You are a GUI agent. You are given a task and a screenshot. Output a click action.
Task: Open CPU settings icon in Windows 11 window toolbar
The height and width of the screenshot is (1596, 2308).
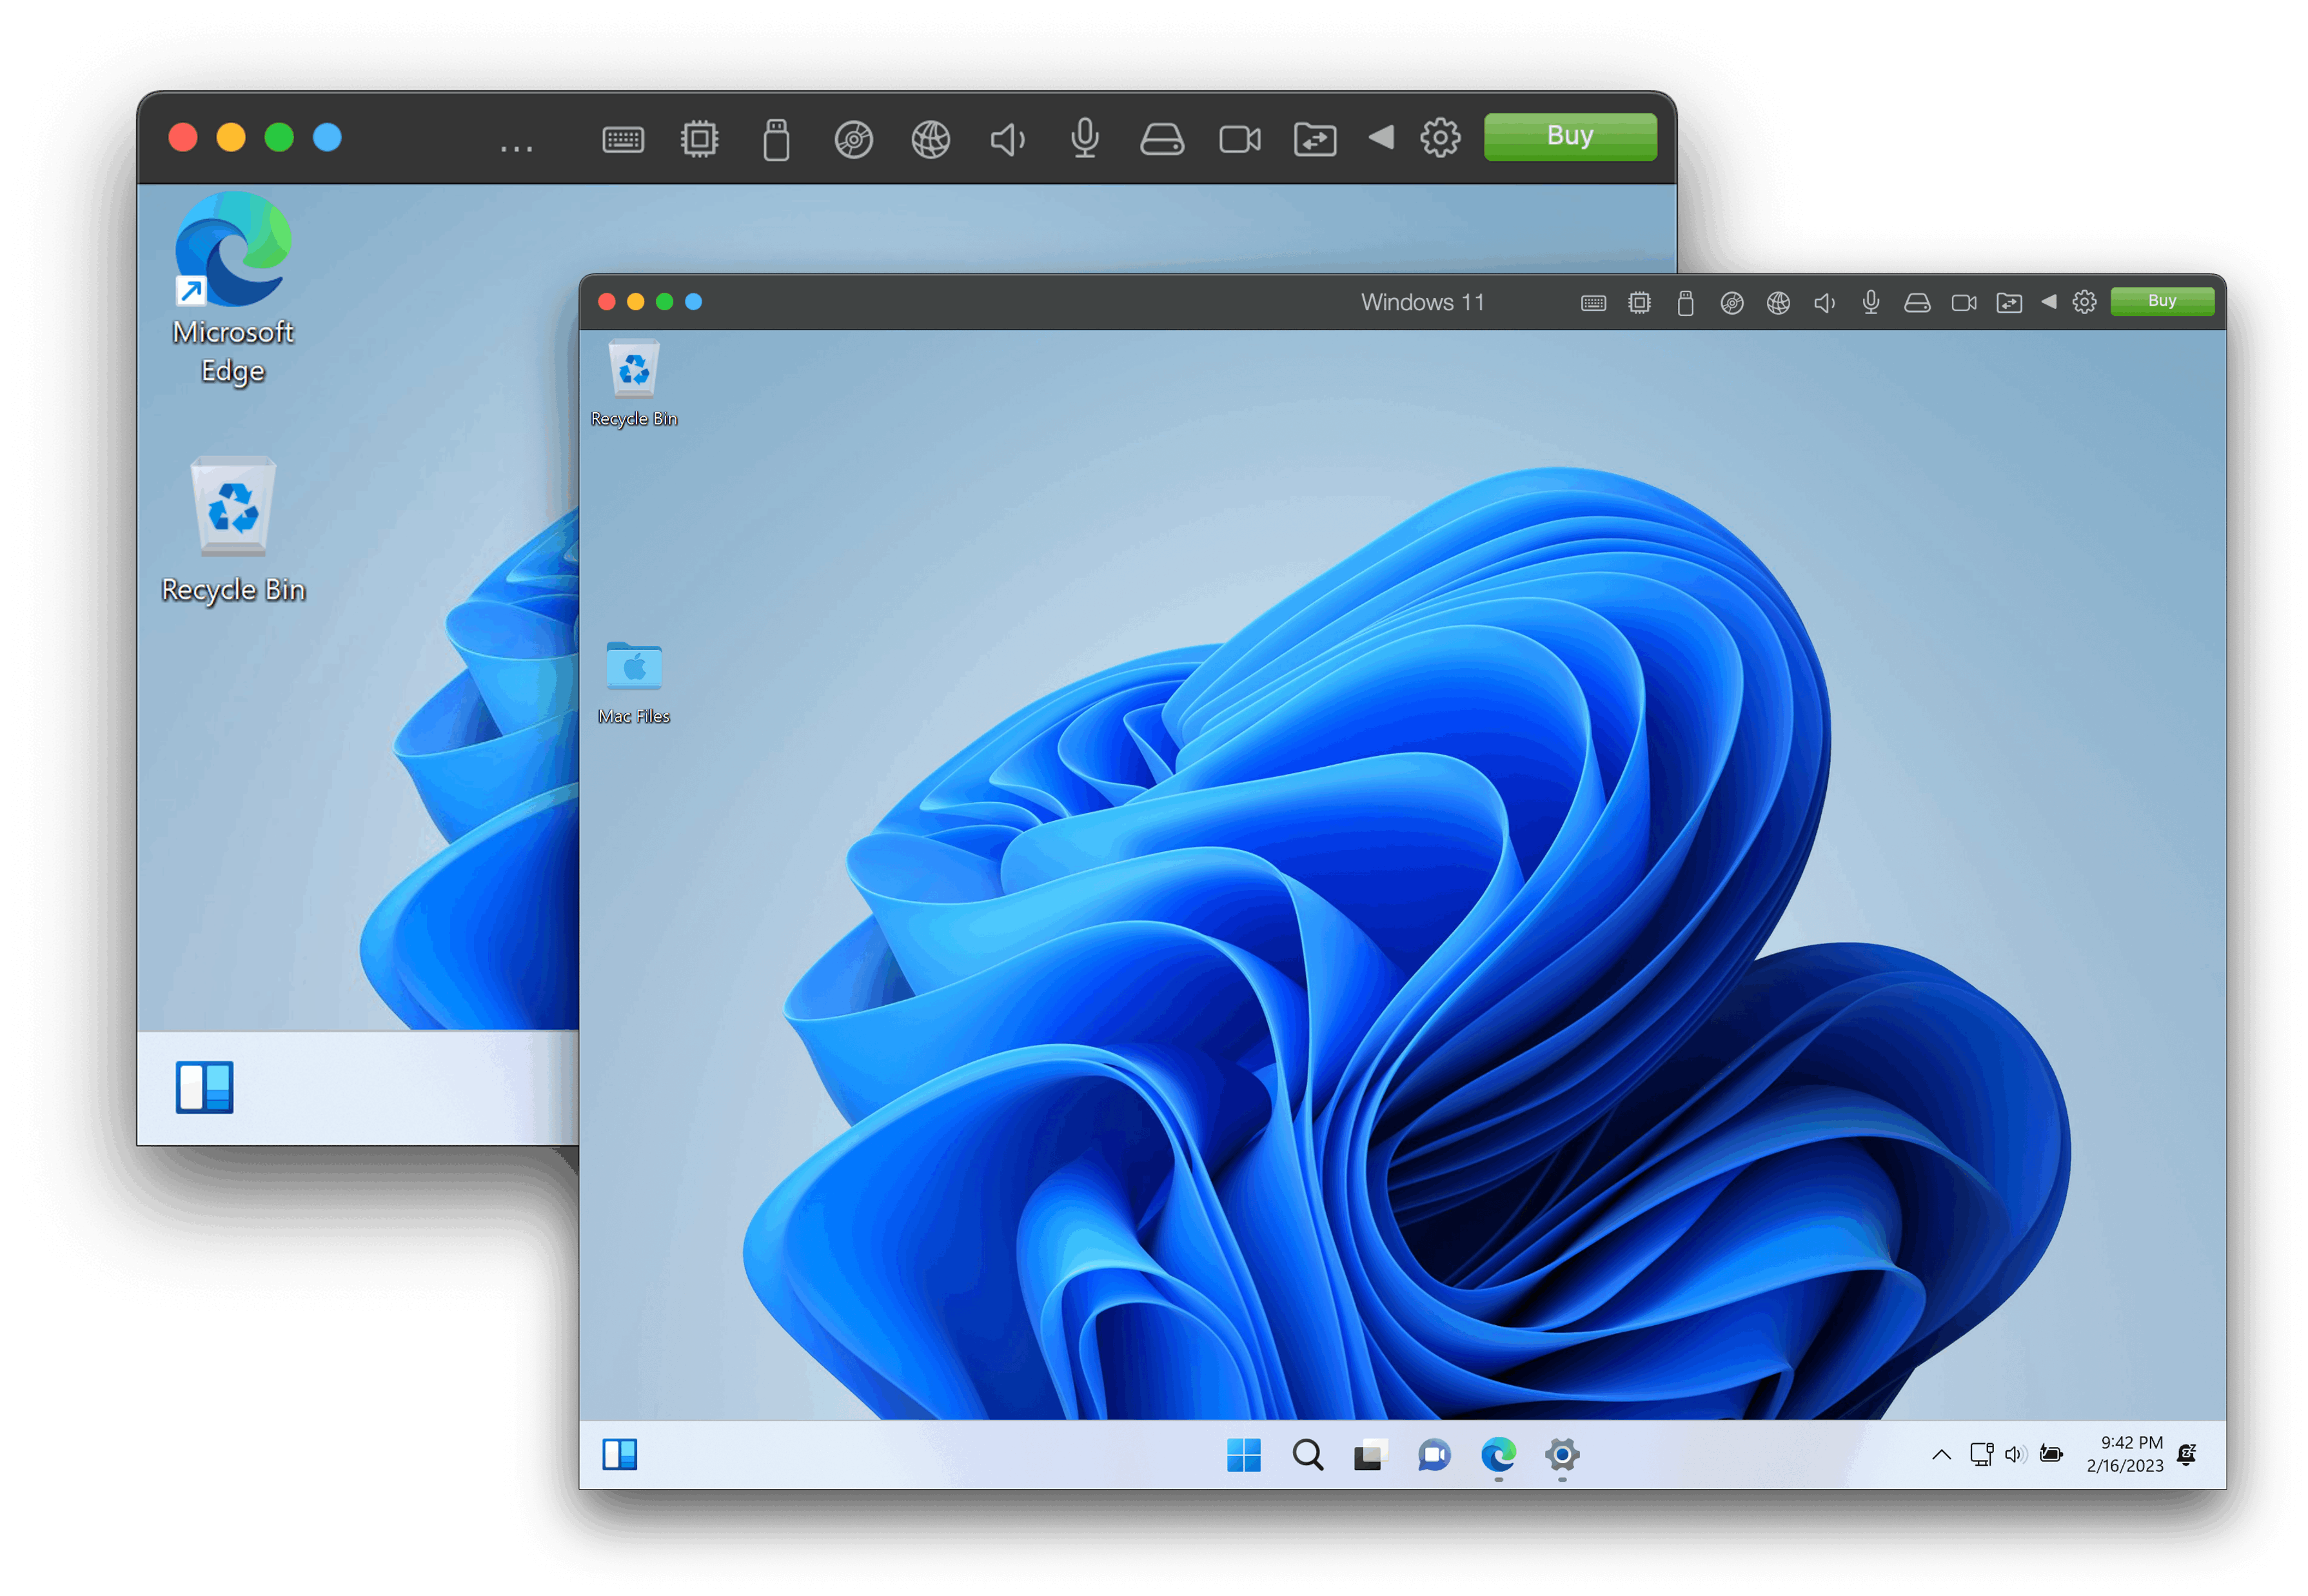pos(1639,302)
